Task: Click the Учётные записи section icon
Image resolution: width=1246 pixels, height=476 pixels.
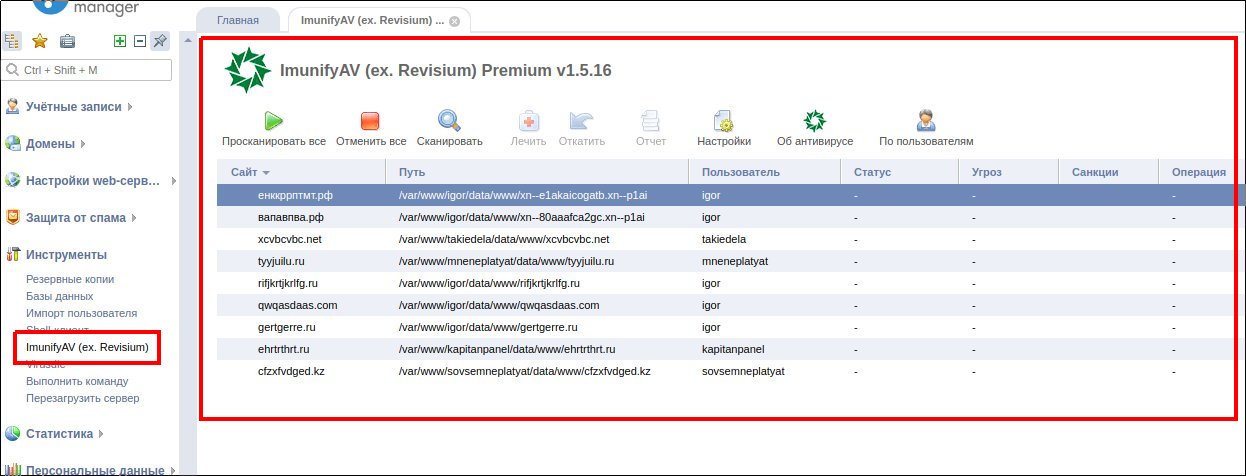Action: tap(13, 106)
